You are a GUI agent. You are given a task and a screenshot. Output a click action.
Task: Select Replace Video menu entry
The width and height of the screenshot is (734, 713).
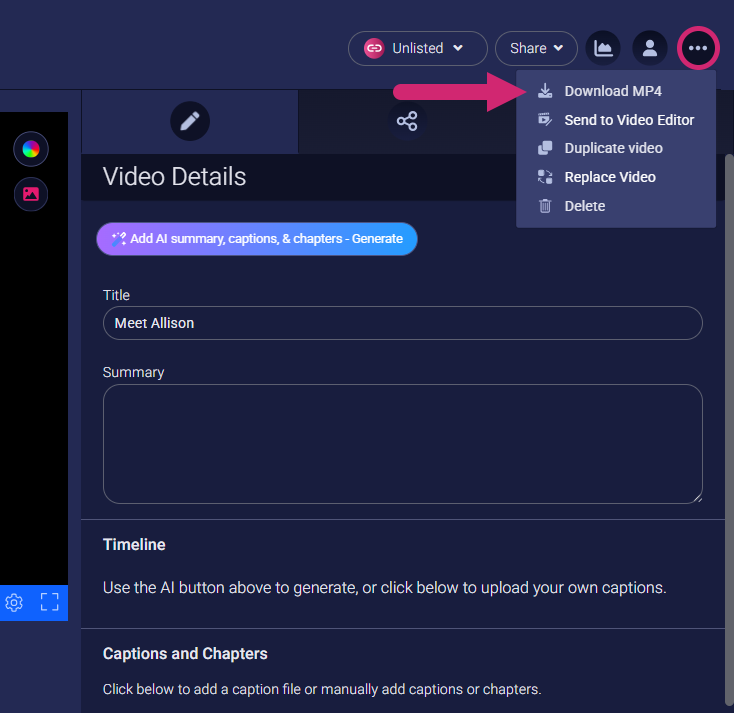(x=616, y=177)
